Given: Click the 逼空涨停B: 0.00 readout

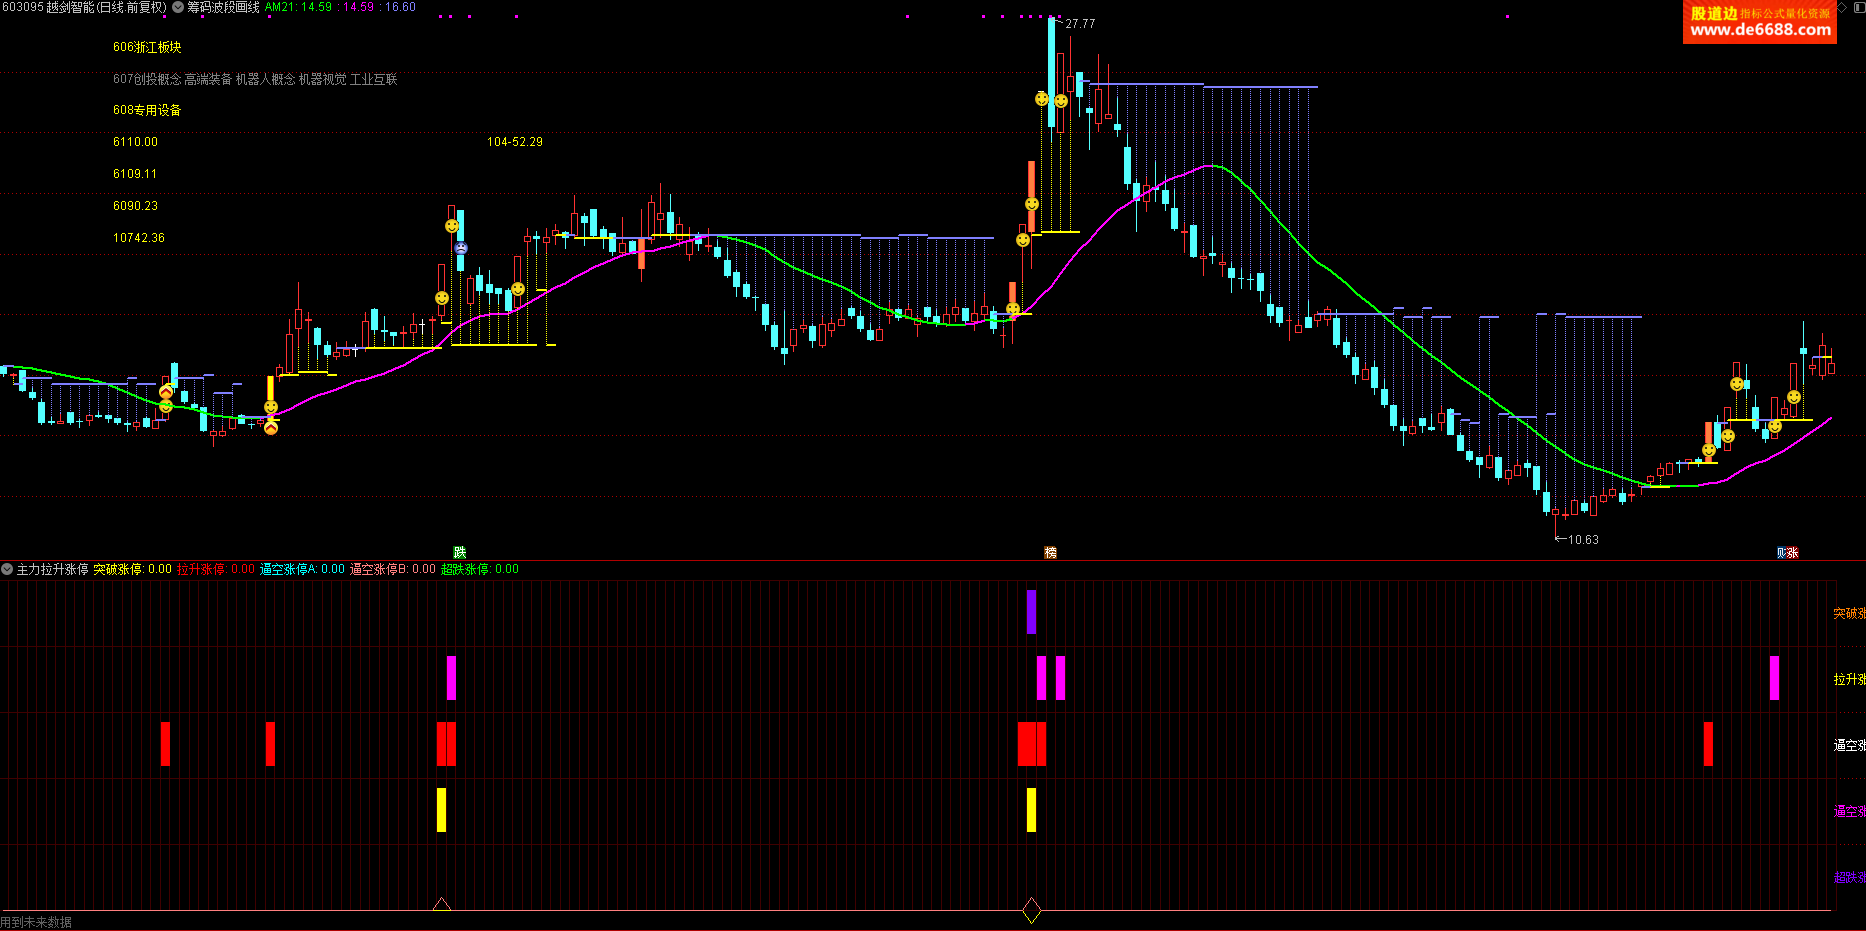Looking at the screenshot, I should [393, 569].
